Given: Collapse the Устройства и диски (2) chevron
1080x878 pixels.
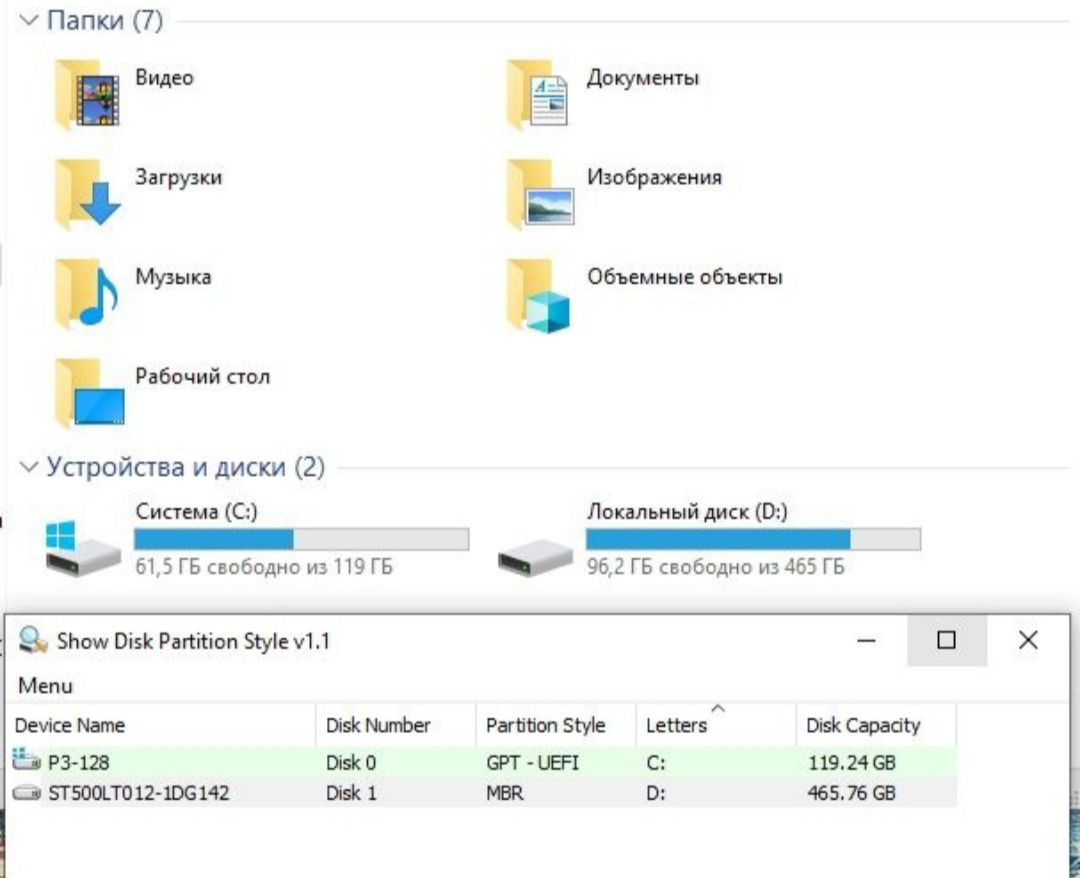Looking at the screenshot, I should tap(28, 467).
